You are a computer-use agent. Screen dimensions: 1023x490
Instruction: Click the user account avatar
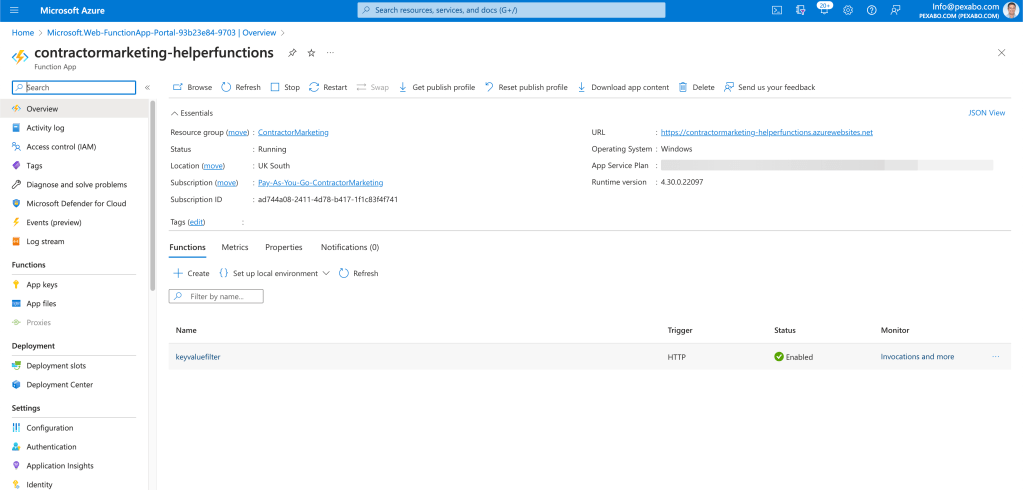[1012, 10]
